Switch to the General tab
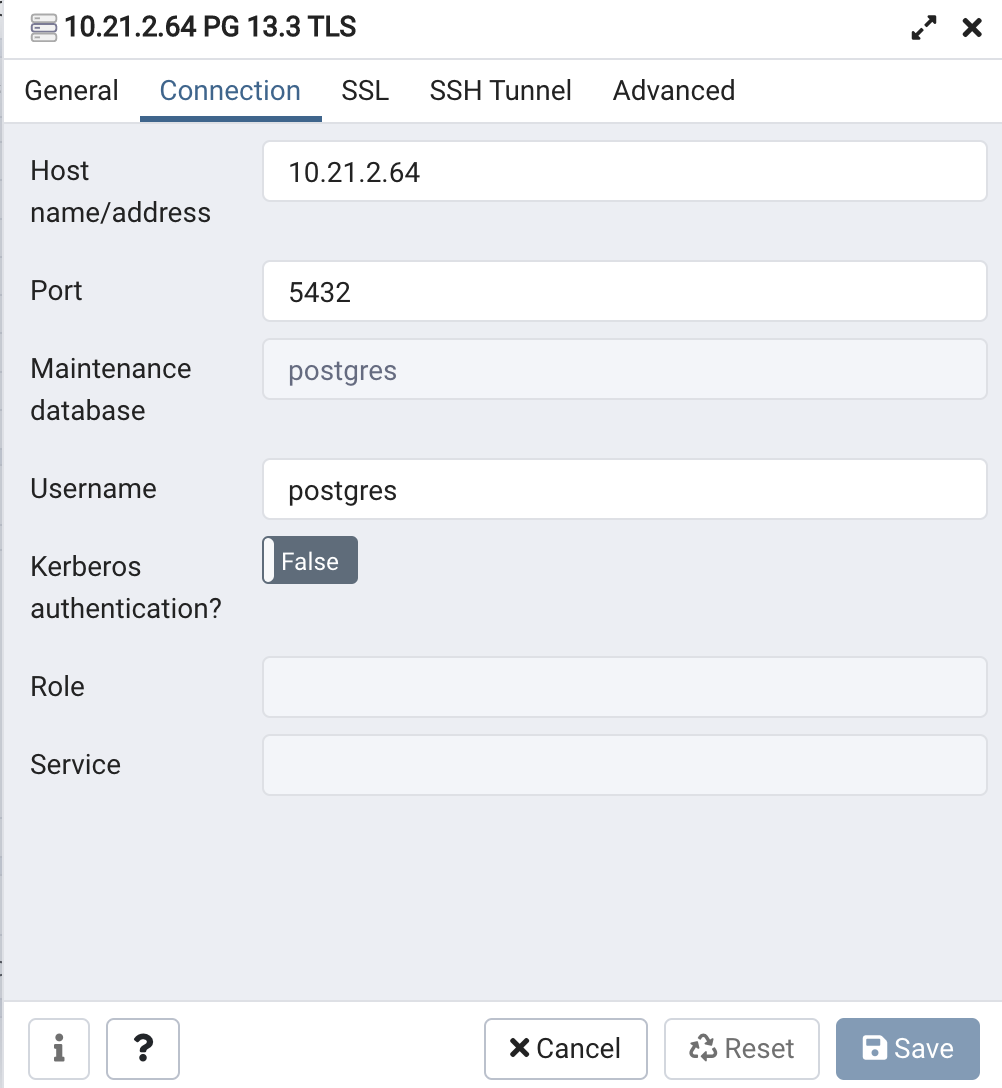The width and height of the screenshot is (1002, 1088). 71,91
